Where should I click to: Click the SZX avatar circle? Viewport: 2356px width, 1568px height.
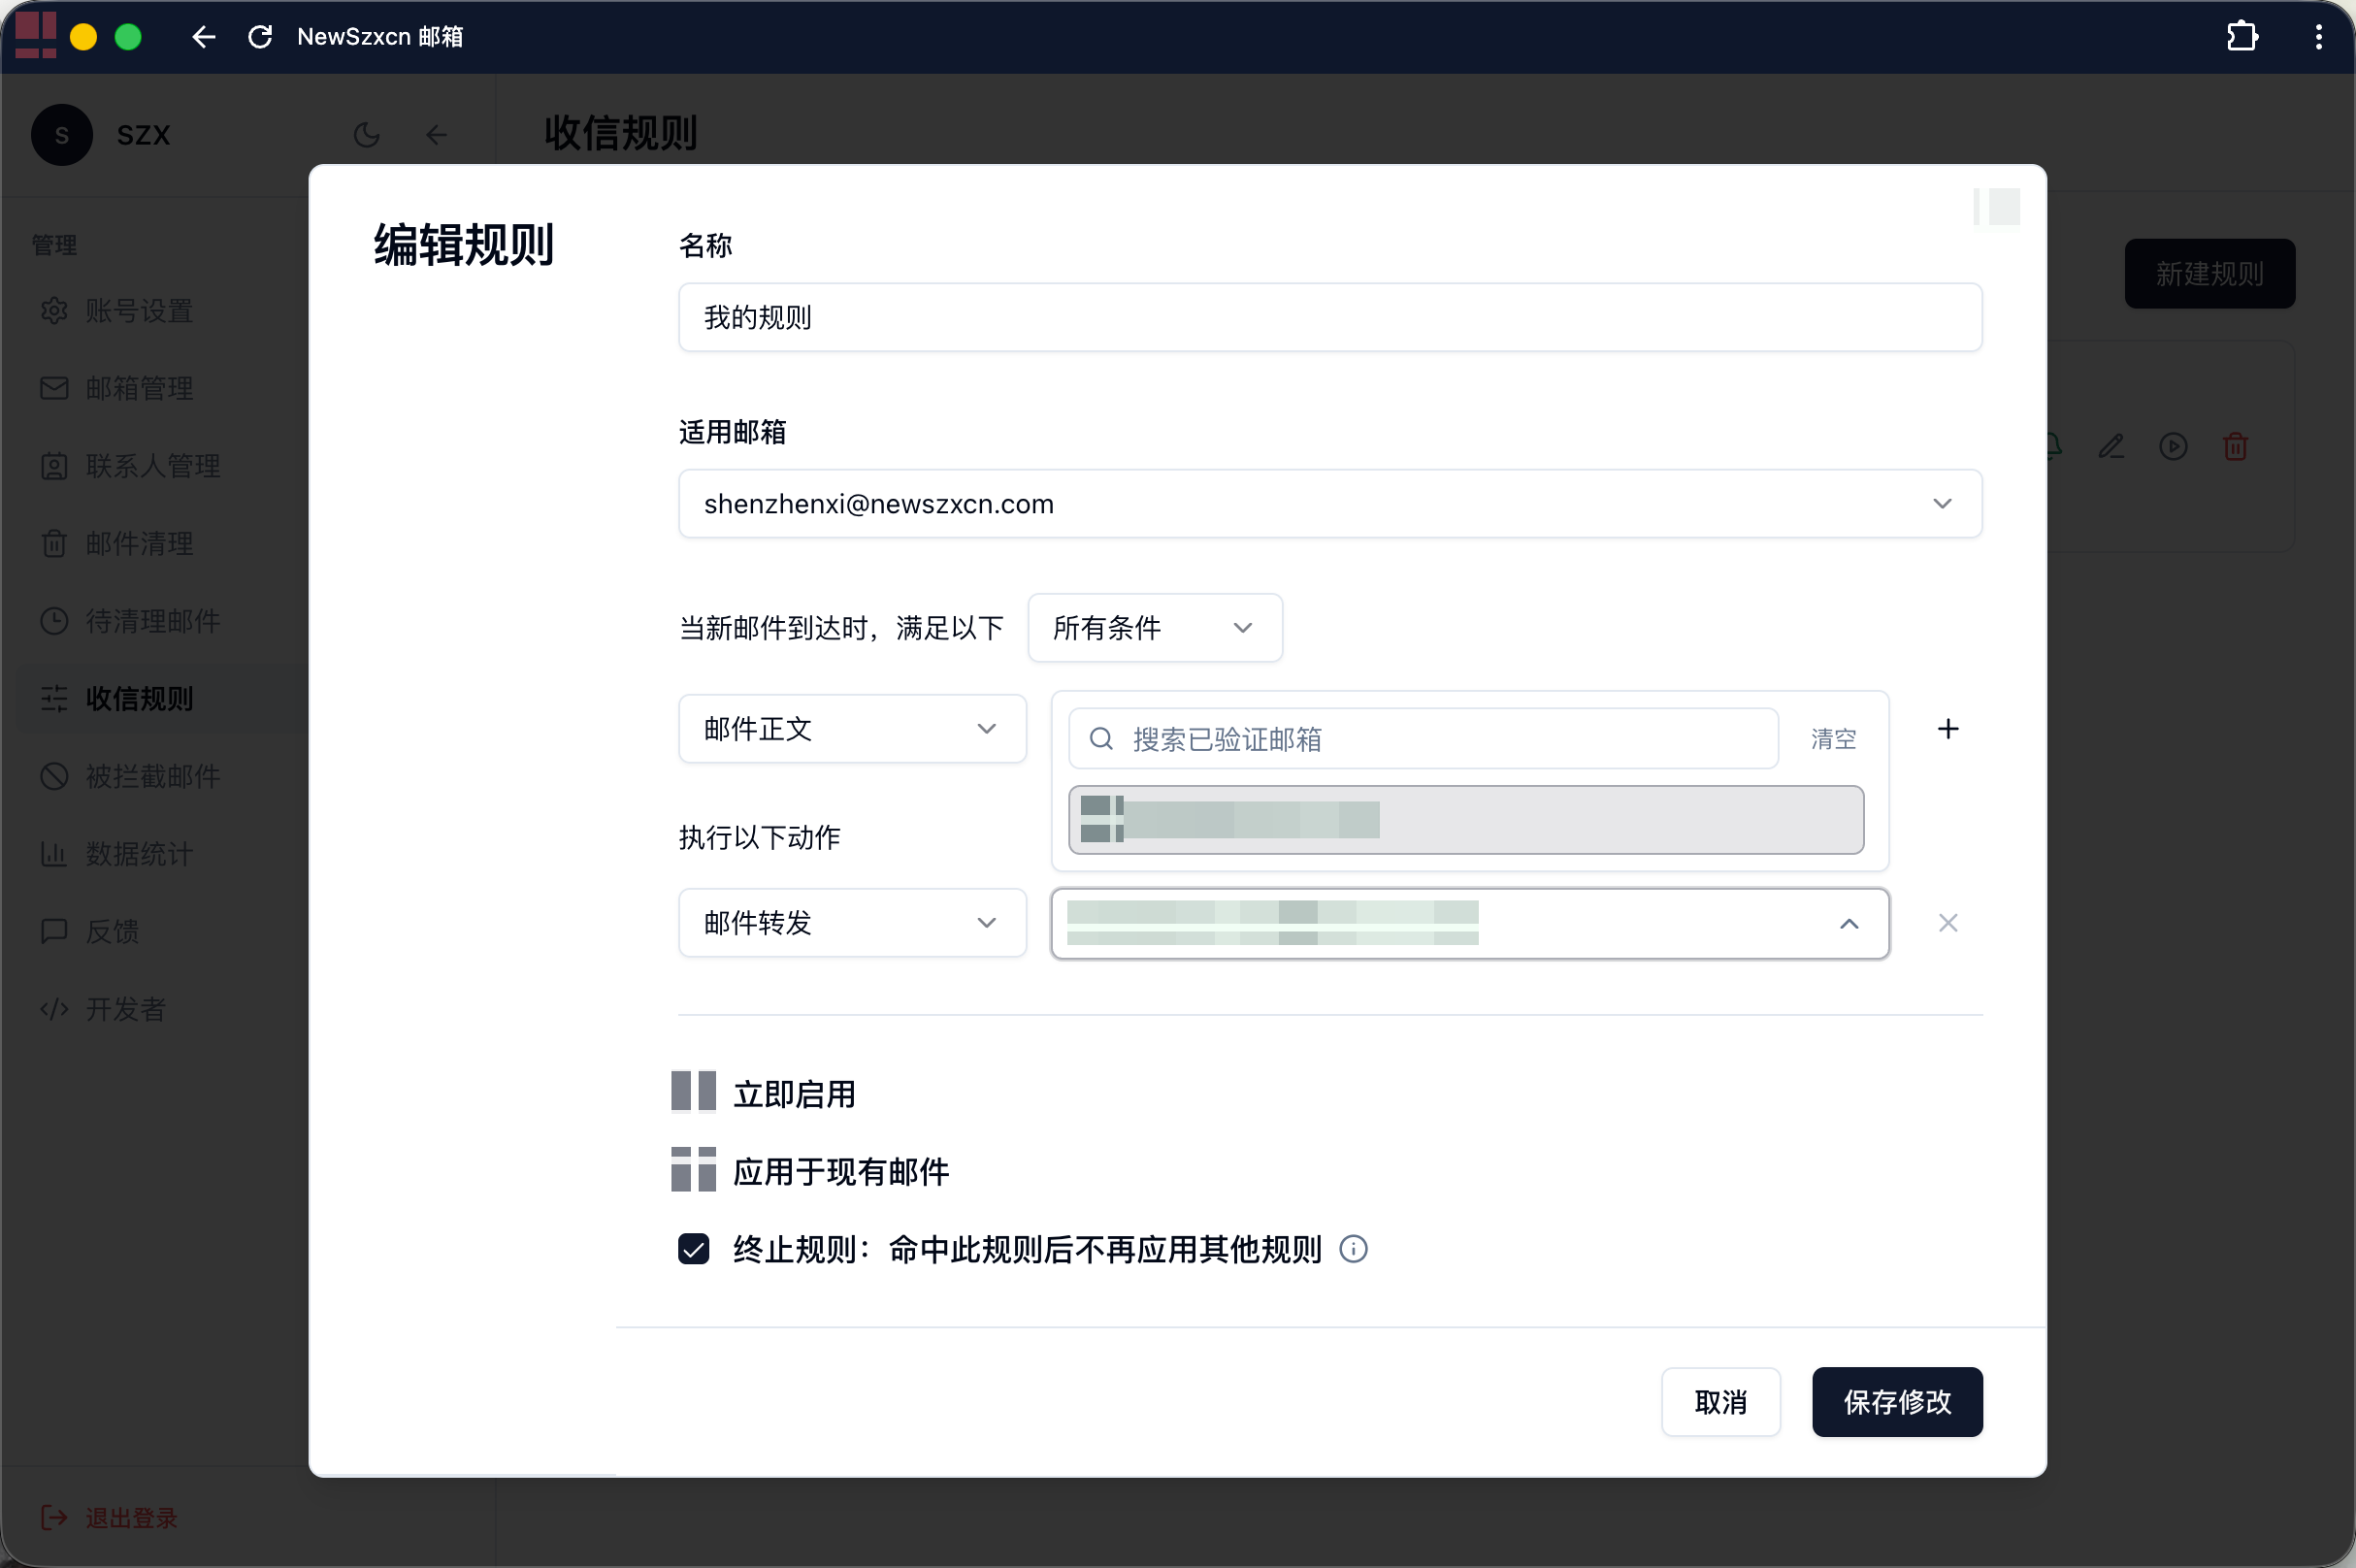tap(62, 135)
